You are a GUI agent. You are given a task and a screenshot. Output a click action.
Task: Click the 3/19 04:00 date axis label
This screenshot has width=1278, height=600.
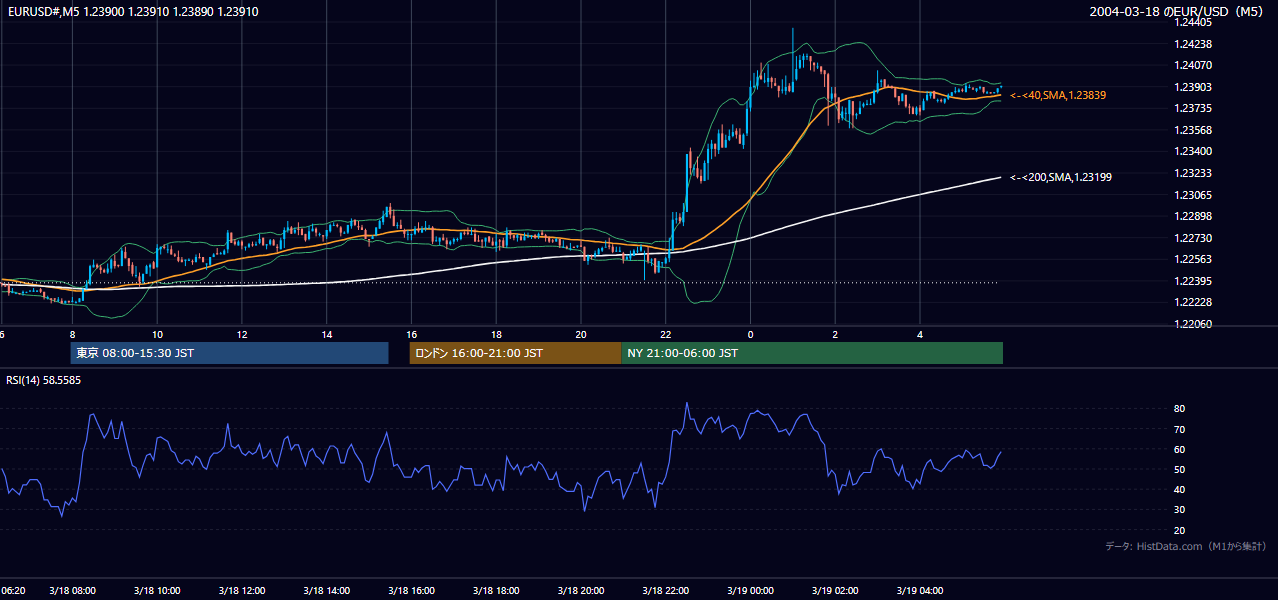point(921,591)
